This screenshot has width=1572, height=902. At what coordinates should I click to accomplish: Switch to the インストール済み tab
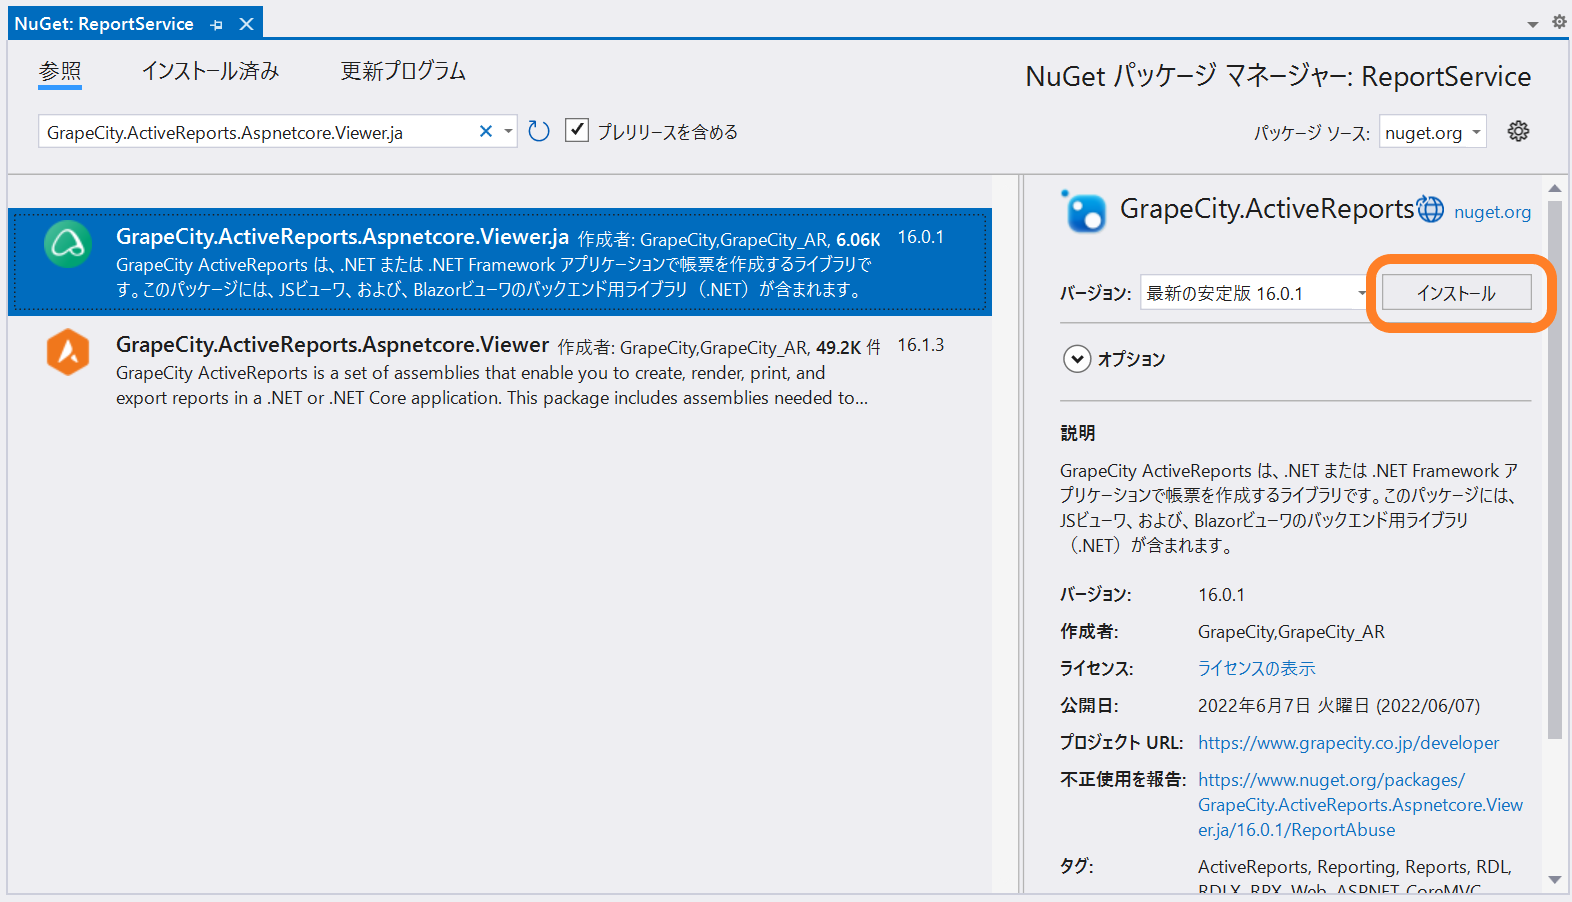coord(210,71)
